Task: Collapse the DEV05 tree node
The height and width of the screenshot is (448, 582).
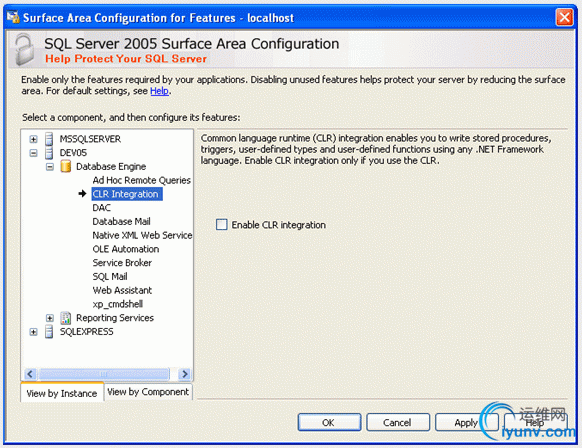Action: (33, 153)
